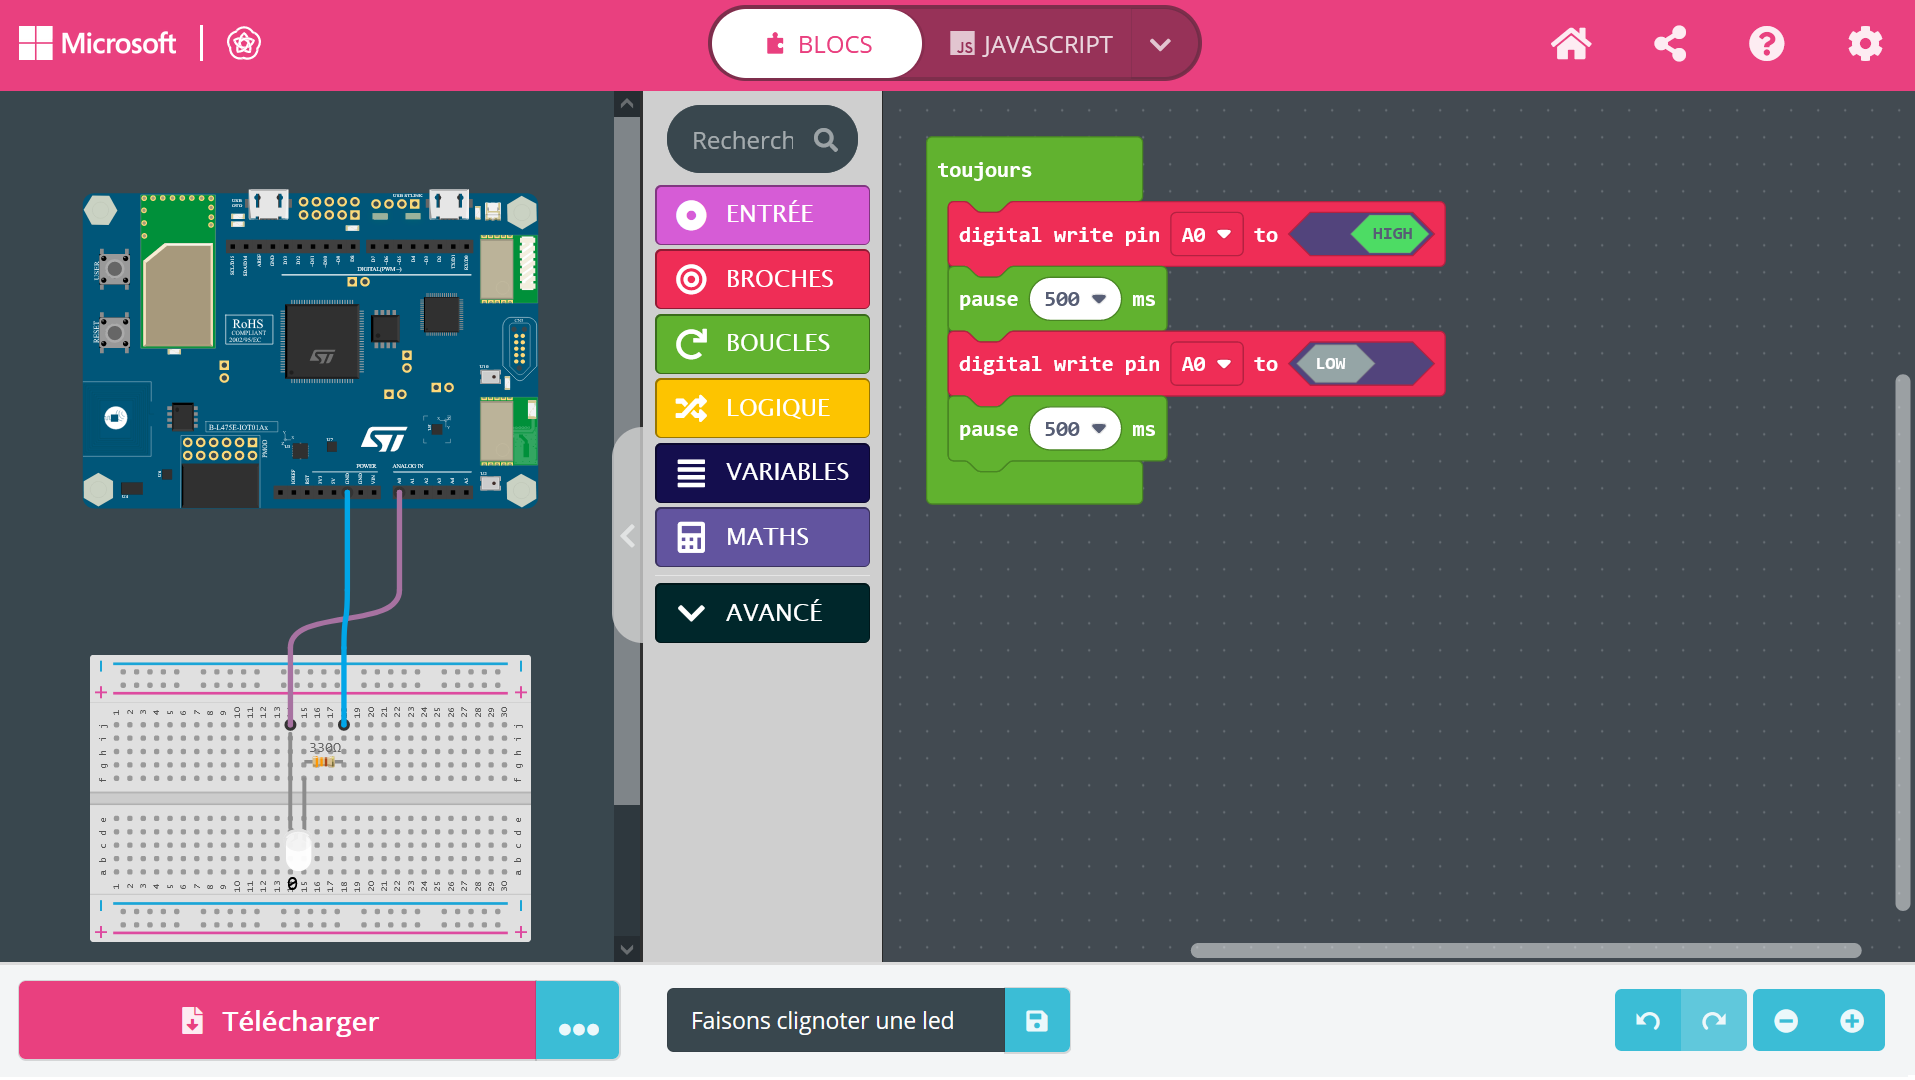The width and height of the screenshot is (1915, 1080).
Task: Click the Télécharger button
Action: pyautogui.click(x=278, y=1020)
